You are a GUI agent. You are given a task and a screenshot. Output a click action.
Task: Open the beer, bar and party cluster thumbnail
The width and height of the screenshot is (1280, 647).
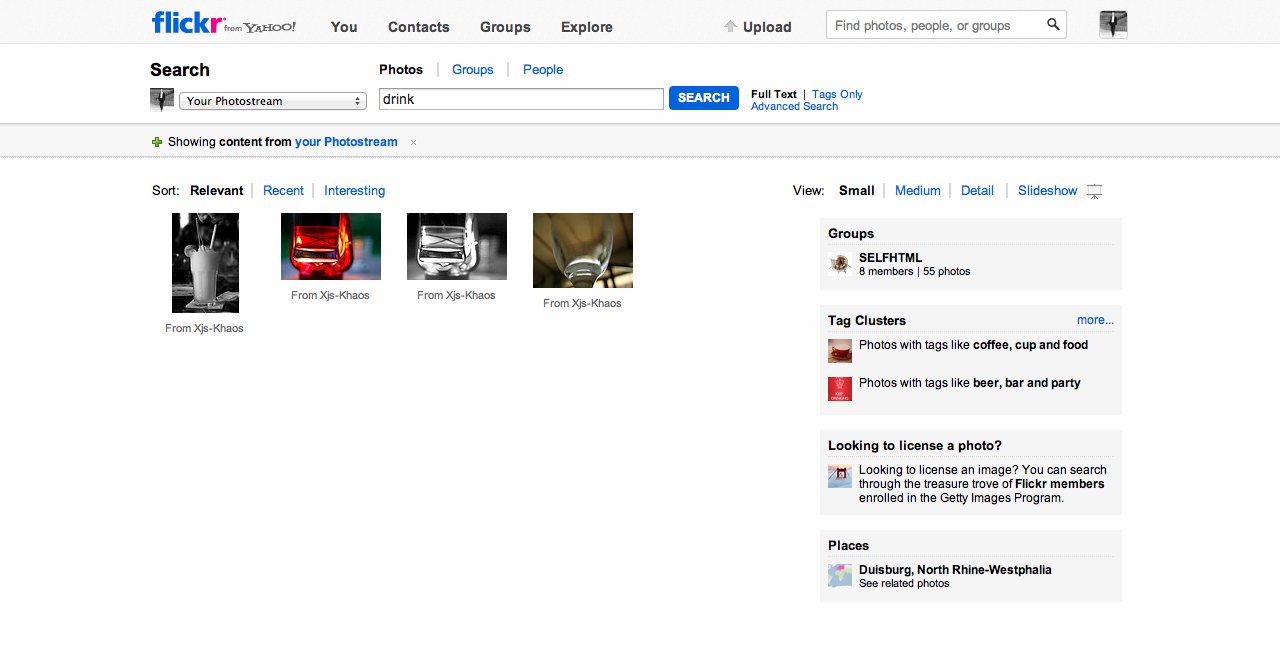[840, 389]
